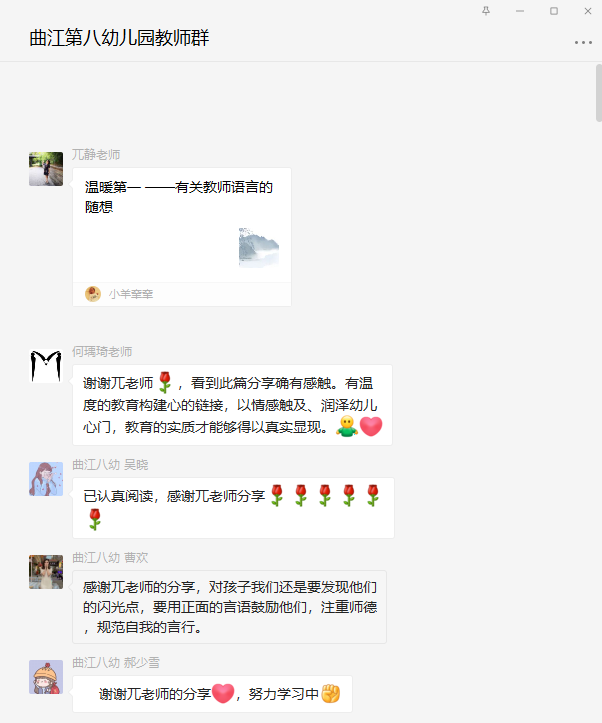602x723 pixels.
Task: Click 郝少雪's orange hat cartoon avatar
Action: pos(46,677)
